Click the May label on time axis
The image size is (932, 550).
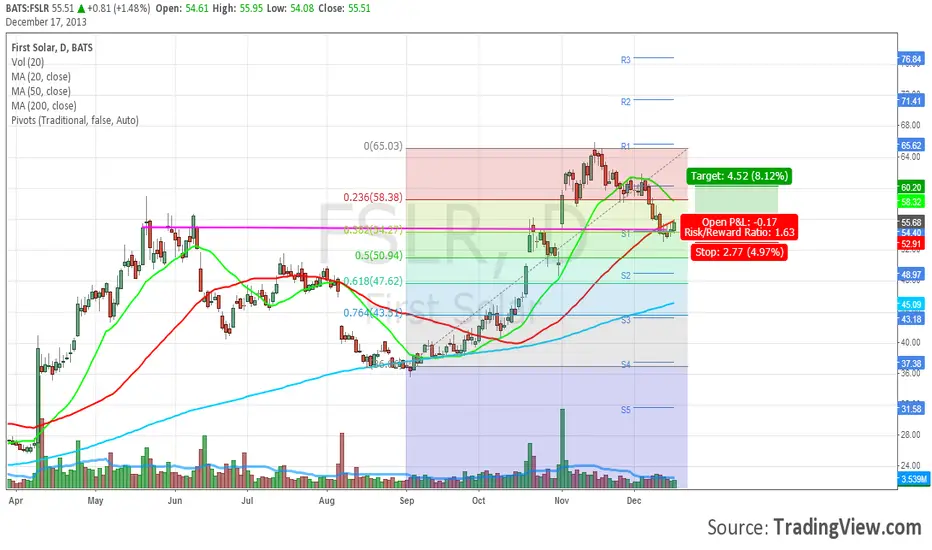click(95, 501)
